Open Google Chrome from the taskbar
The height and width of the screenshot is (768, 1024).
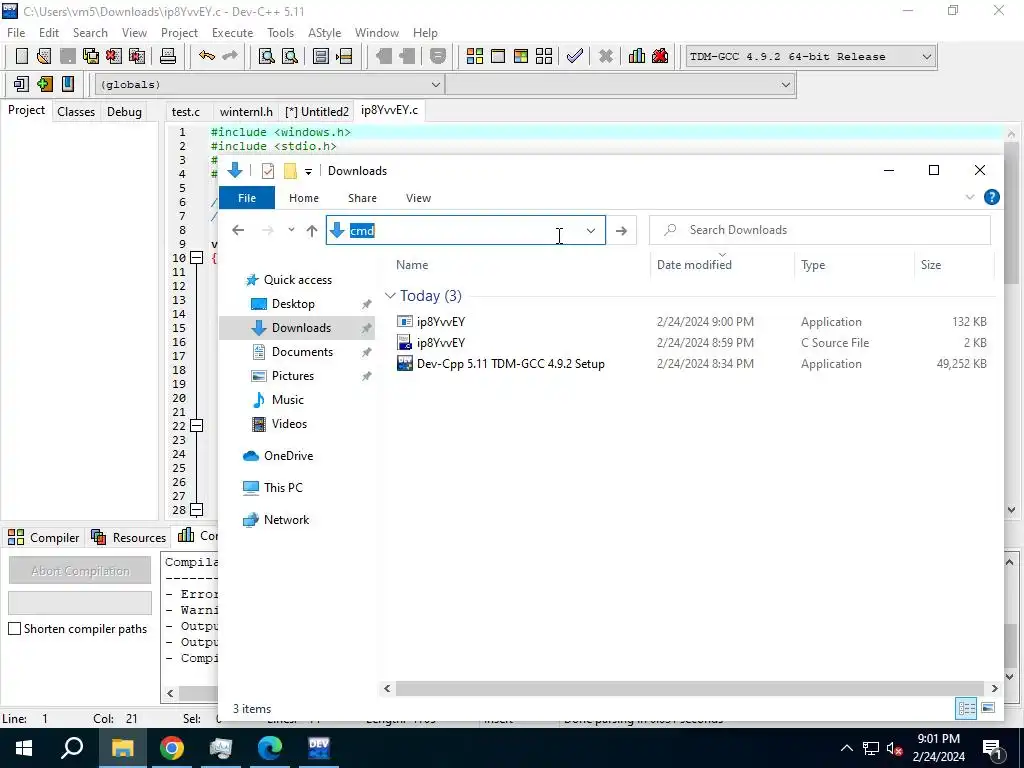tap(172, 748)
